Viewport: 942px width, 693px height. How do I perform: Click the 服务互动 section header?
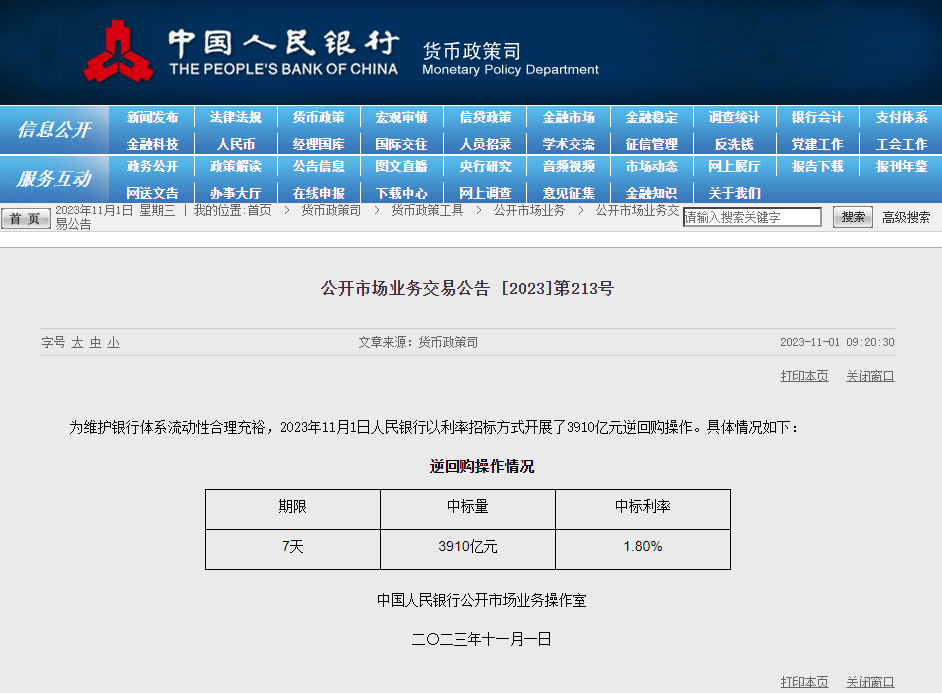click(54, 179)
